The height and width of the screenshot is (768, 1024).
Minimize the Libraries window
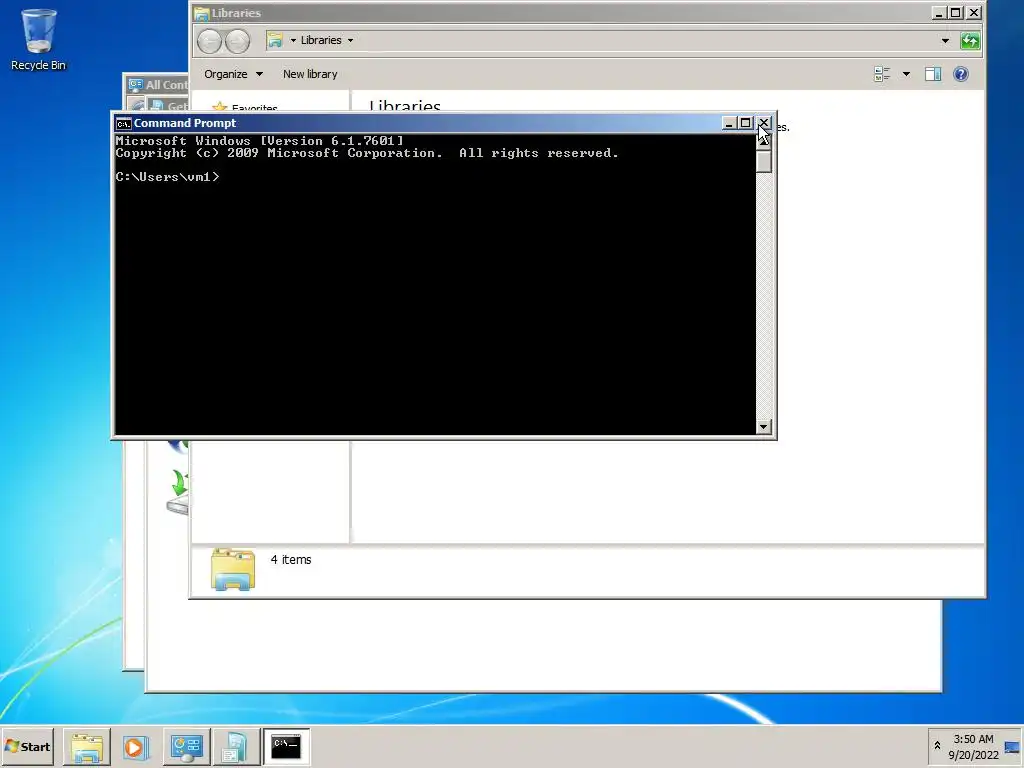coord(938,12)
